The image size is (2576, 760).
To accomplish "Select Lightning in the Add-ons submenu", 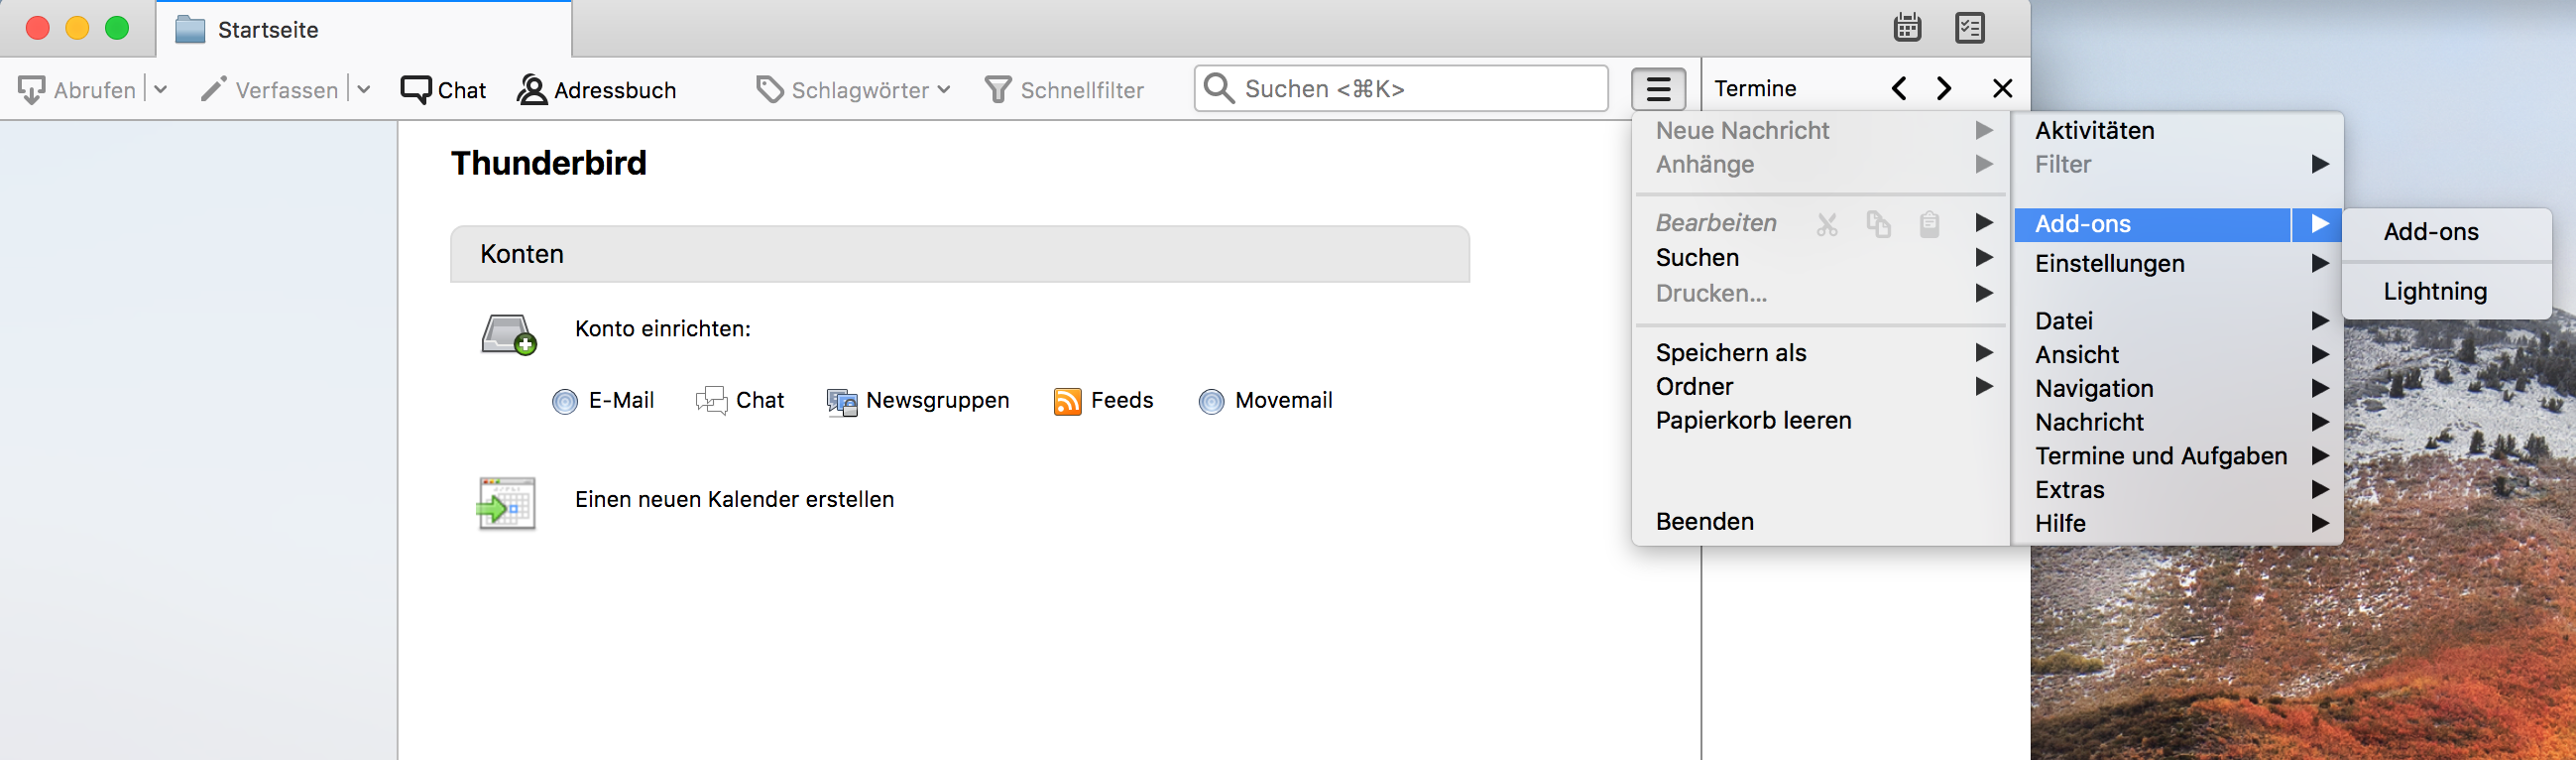I will 2434,291.
